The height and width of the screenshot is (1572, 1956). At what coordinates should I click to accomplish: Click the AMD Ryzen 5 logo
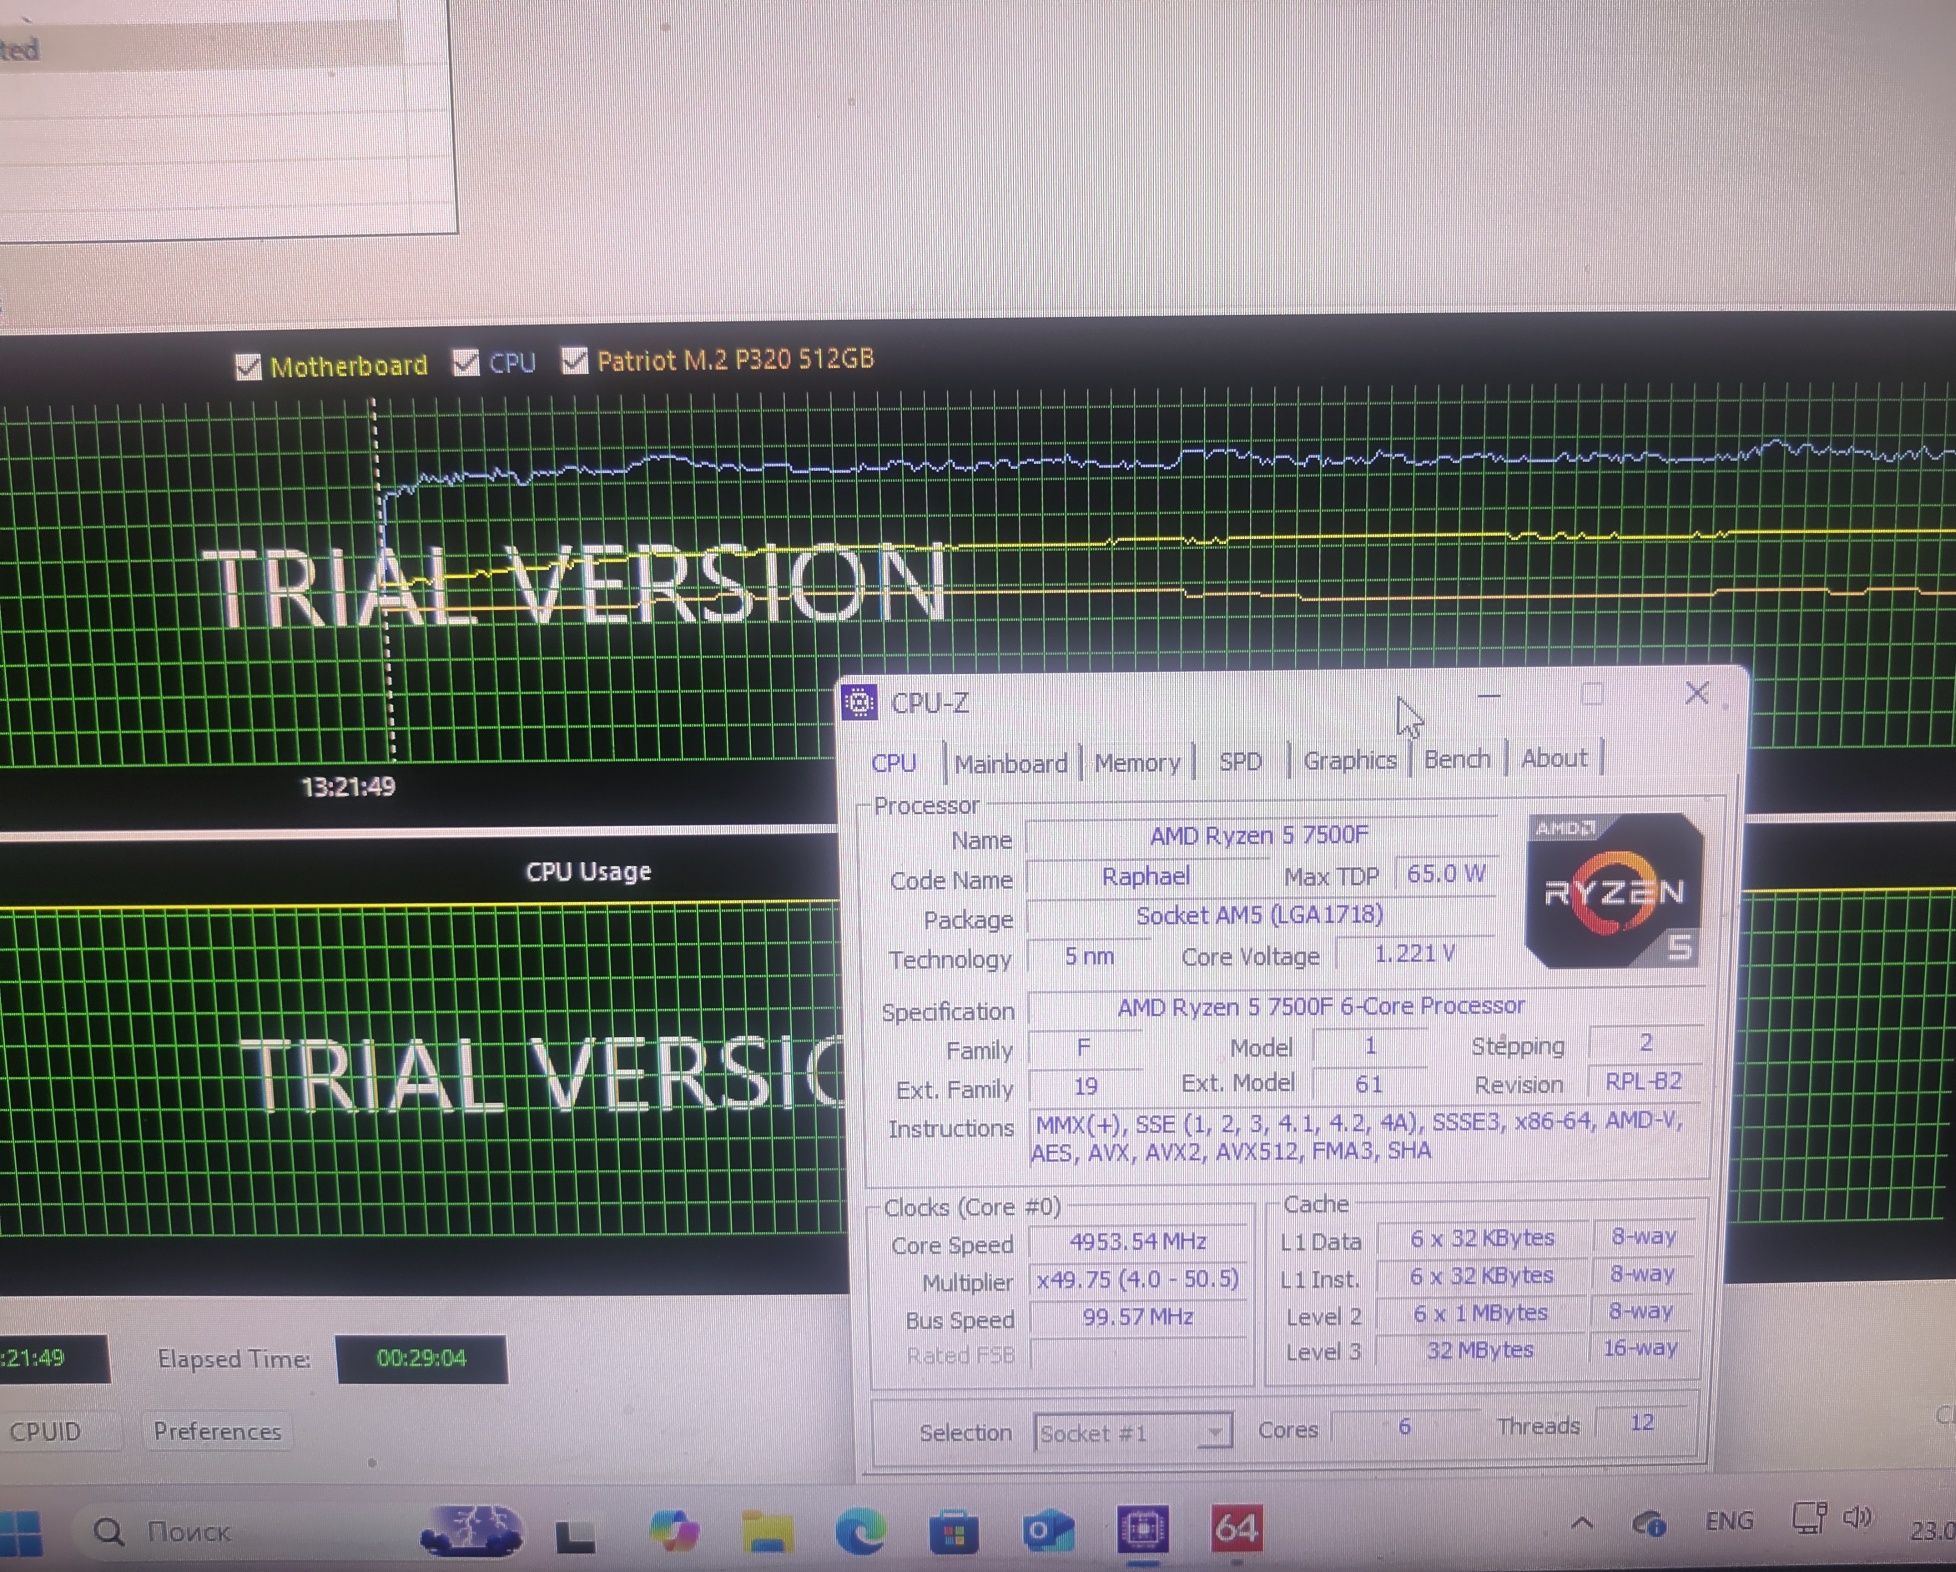1614,890
